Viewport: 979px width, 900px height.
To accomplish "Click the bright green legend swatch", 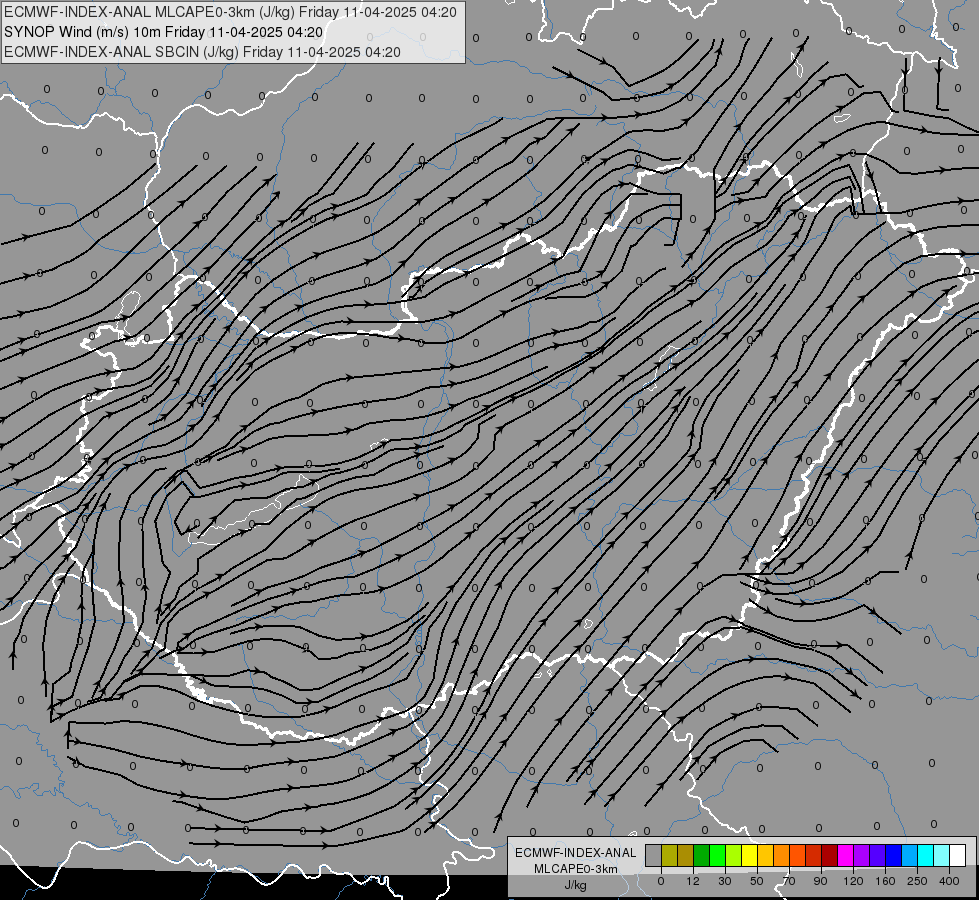I will tap(717, 855).
